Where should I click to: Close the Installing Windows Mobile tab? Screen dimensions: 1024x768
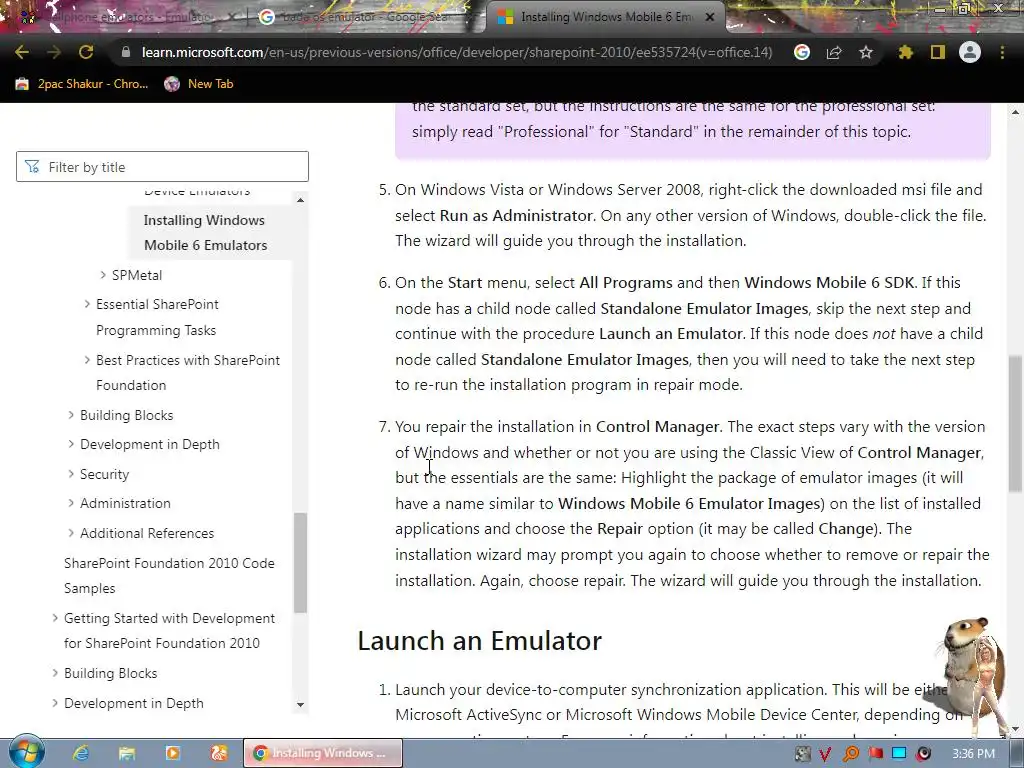click(710, 17)
